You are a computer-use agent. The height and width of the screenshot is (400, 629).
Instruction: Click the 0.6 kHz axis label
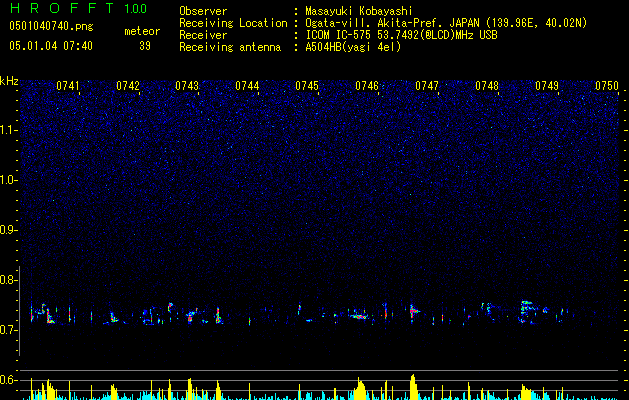[x=9, y=380]
